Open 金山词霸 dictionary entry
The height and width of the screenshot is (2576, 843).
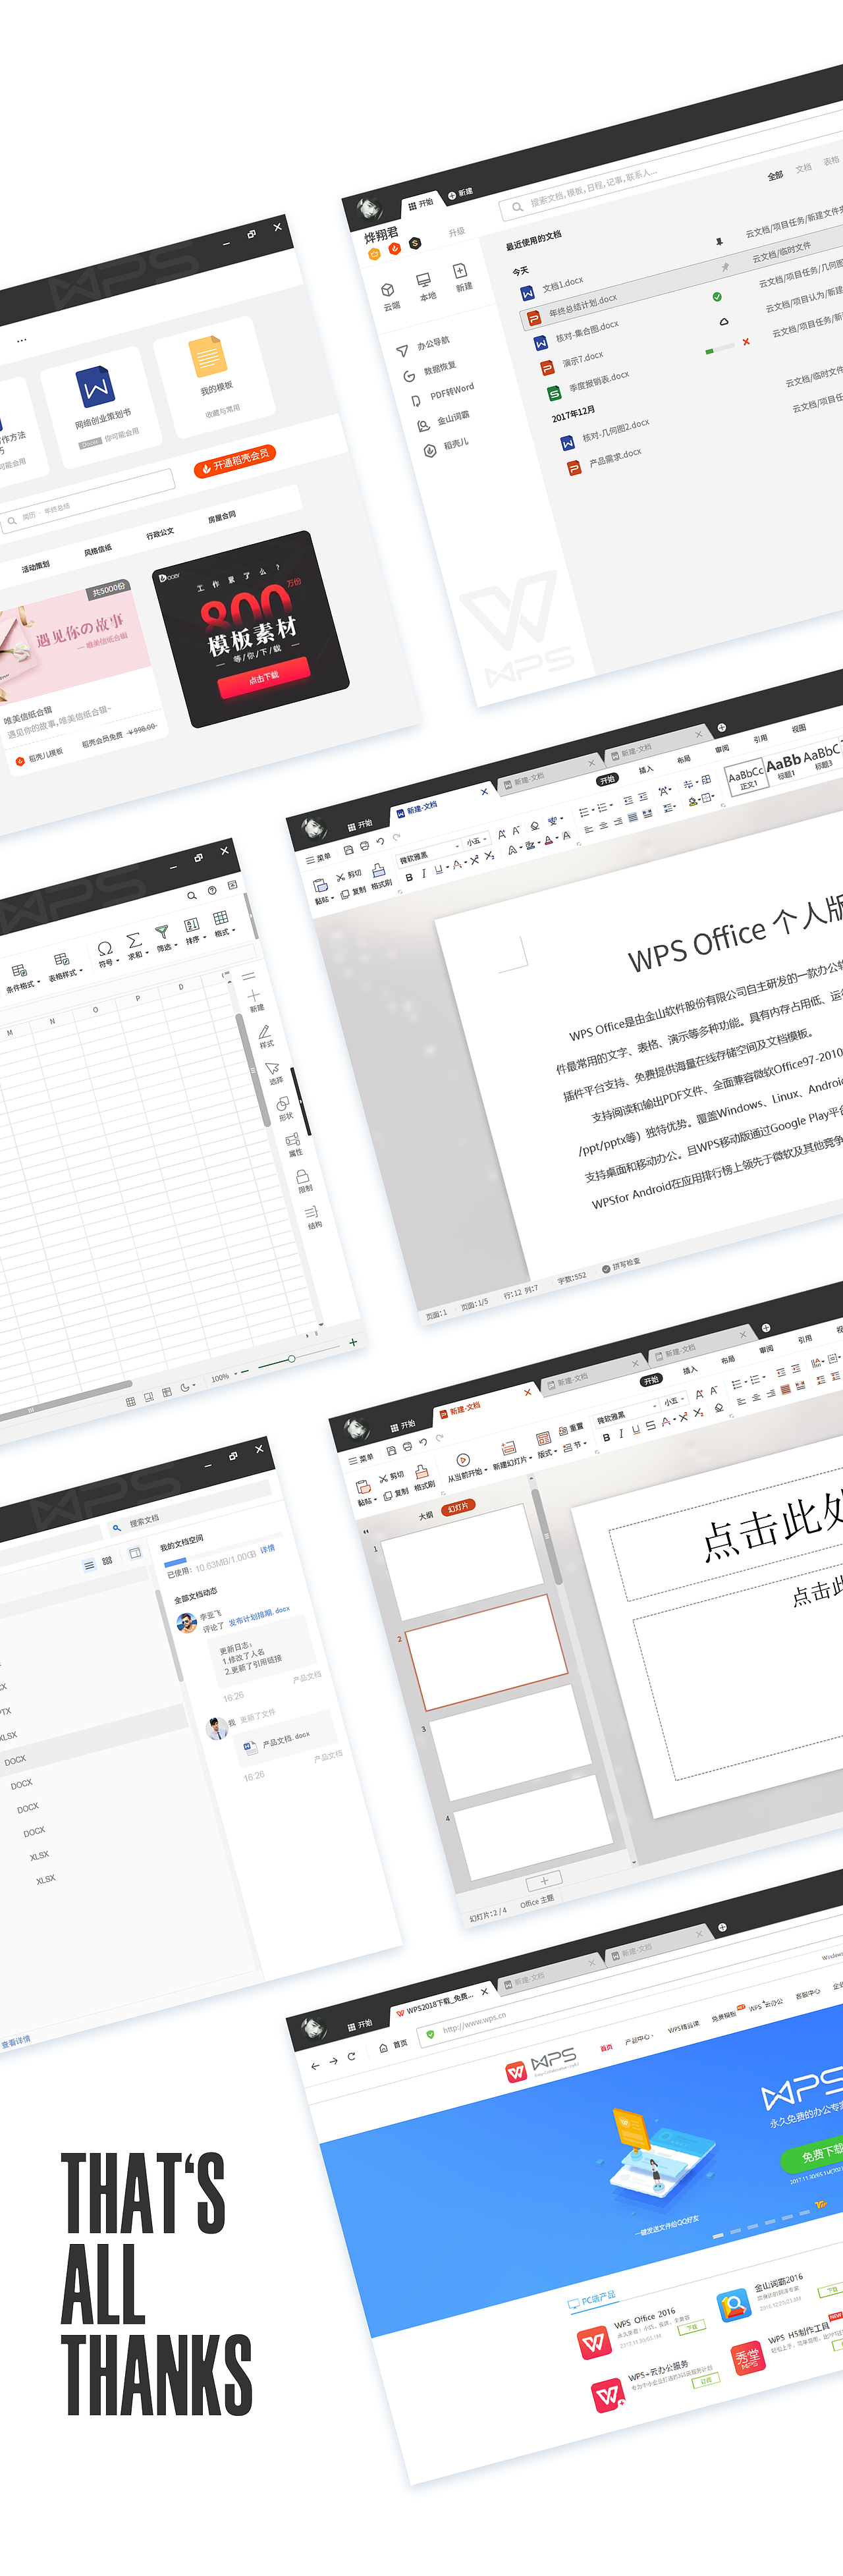pos(444,421)
